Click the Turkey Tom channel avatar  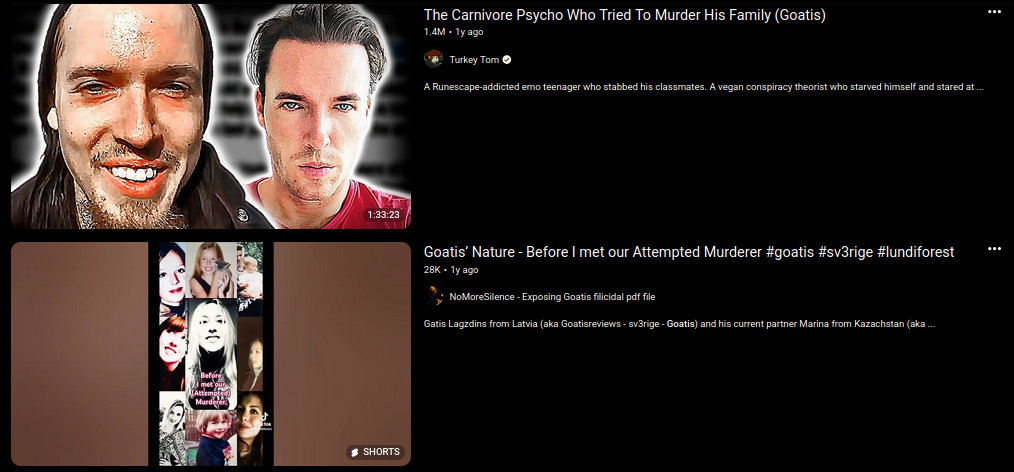click(433, 59)
